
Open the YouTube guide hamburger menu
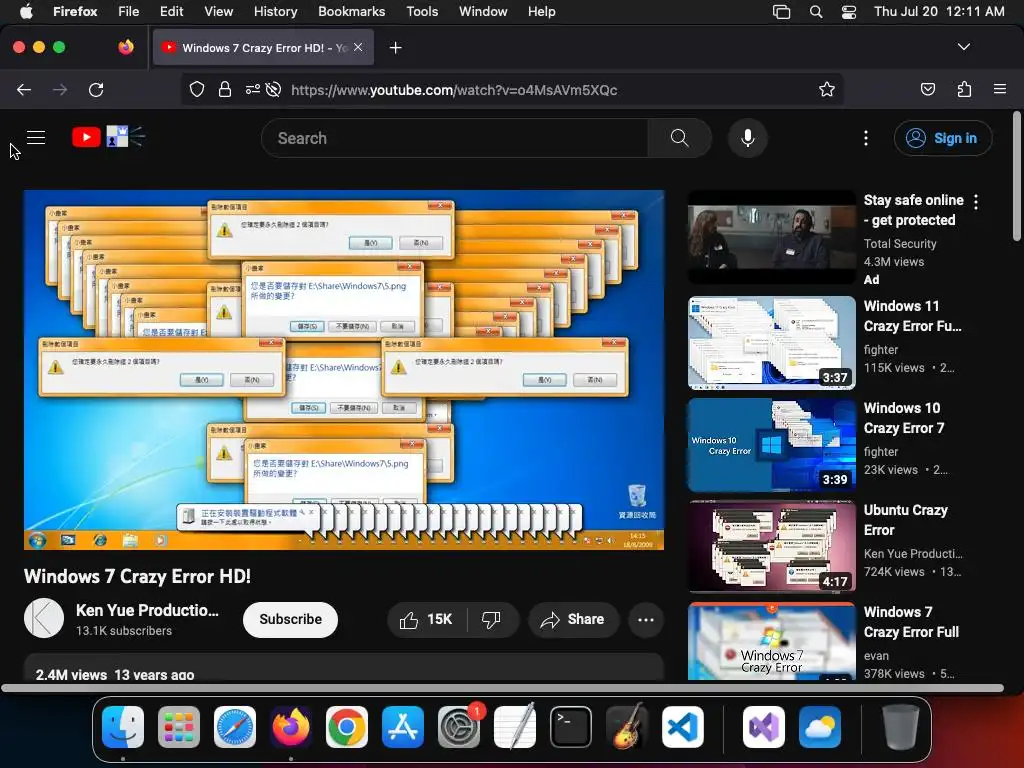(36, 138)
